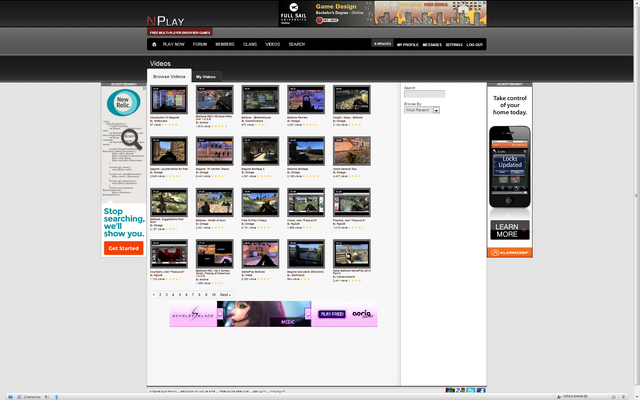Click the Next page link
The width and height of the screenshot is (640, 400).
click(x=225, y=295)
